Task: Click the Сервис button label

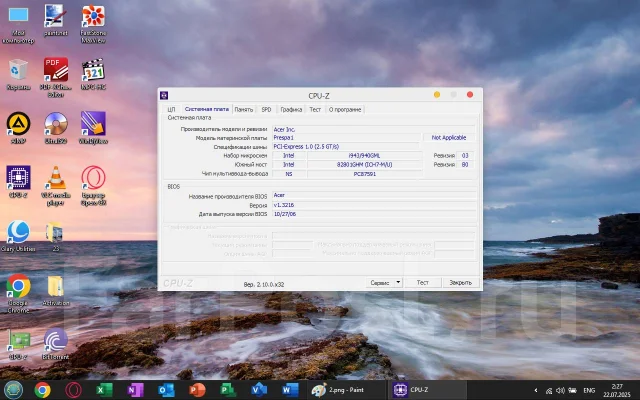Action: point(380,282)
